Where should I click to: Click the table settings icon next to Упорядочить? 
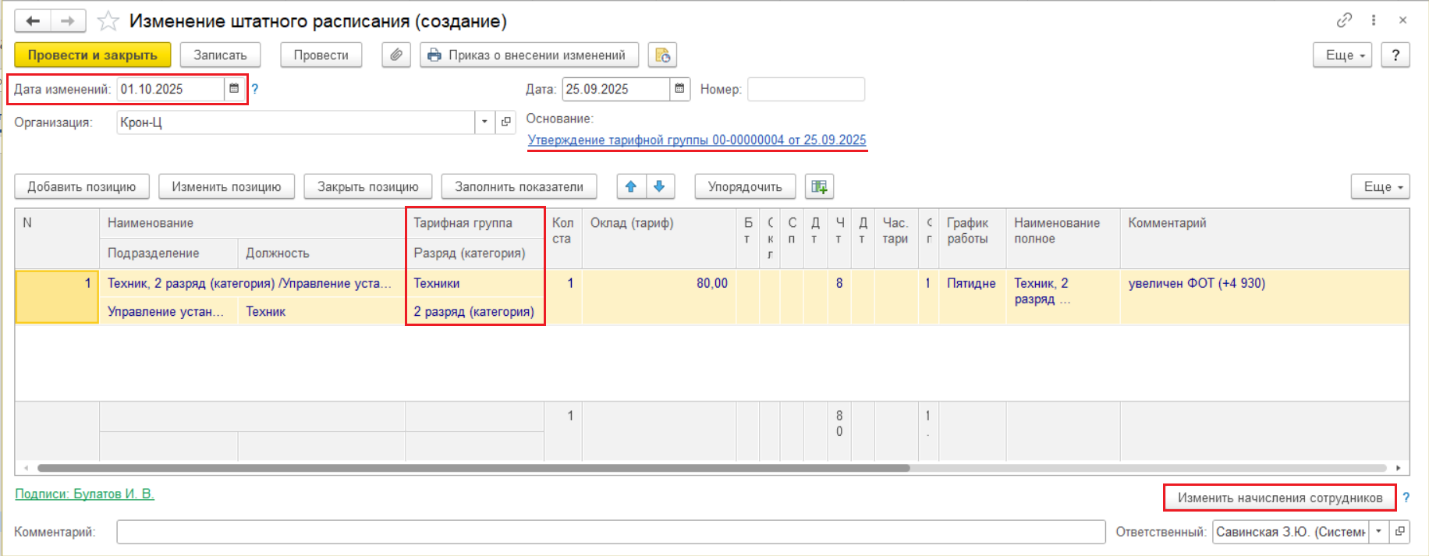[x=820, y=186]
